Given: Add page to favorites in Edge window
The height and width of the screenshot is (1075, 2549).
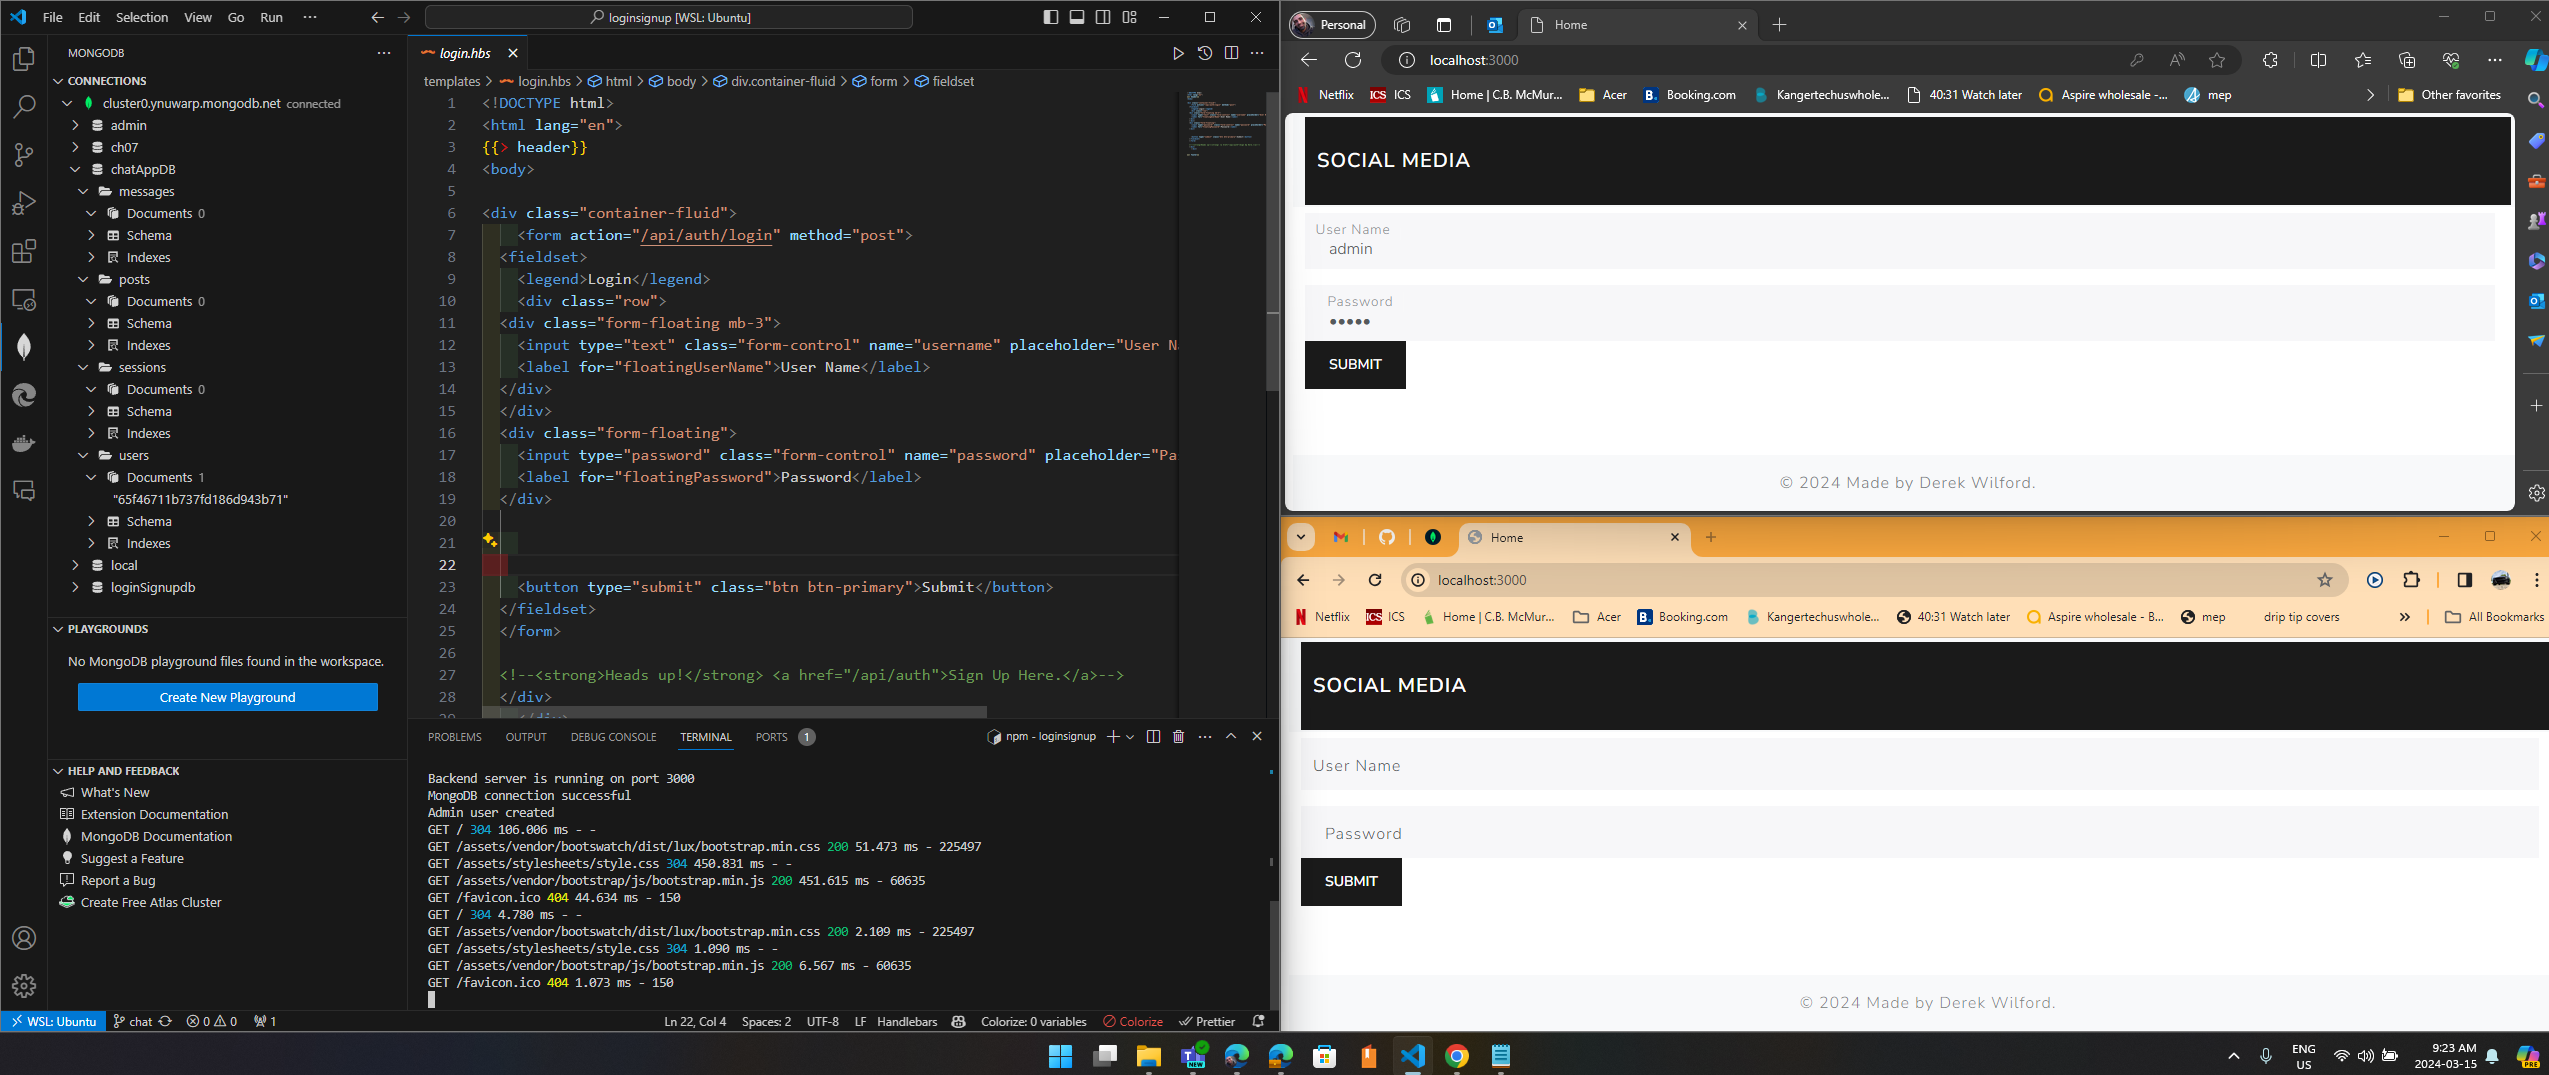Looking at the screenshot, I should click(x=2217, y=60).
